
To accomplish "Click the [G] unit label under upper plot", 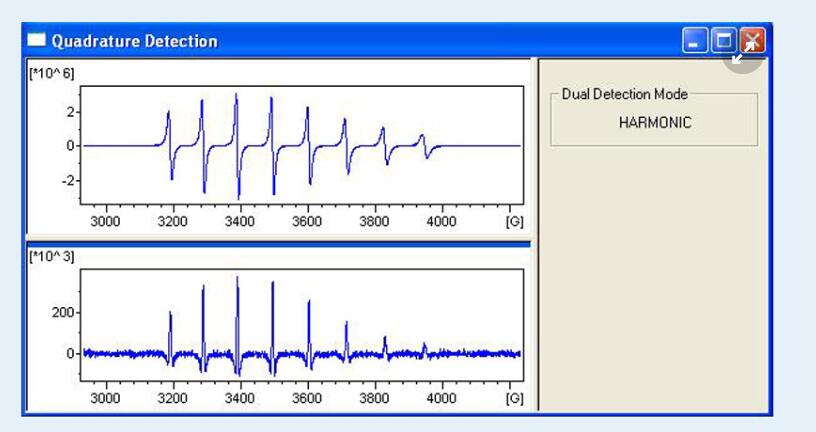I will pos(514,222).
